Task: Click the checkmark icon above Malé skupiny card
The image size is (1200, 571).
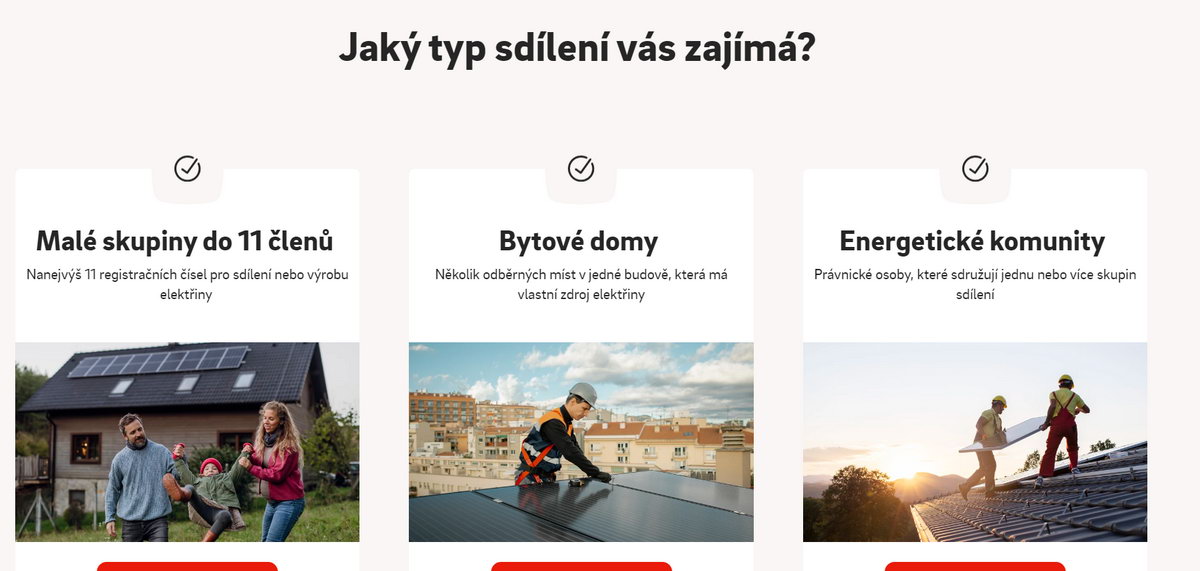Action: coord(187,168)
